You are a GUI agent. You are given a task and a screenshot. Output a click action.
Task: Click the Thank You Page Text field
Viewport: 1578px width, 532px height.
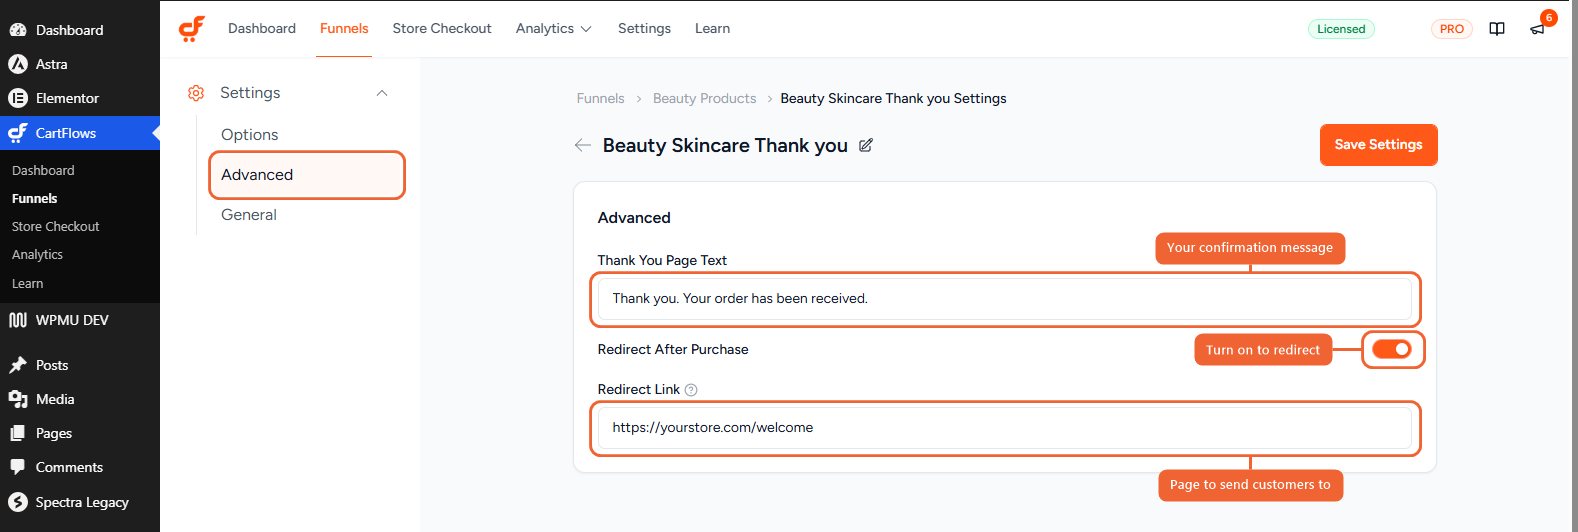coord(1005,299)
